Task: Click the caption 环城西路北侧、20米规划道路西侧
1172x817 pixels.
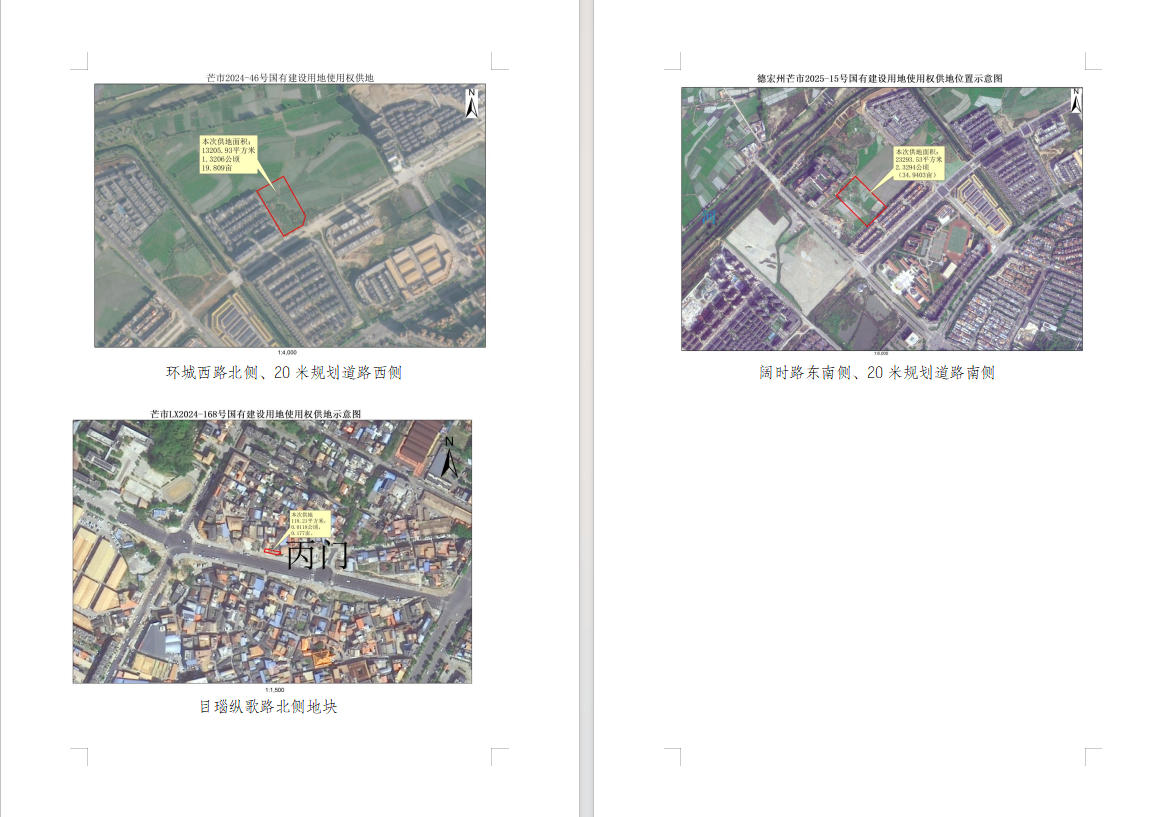Action: [x=284, y=373]
